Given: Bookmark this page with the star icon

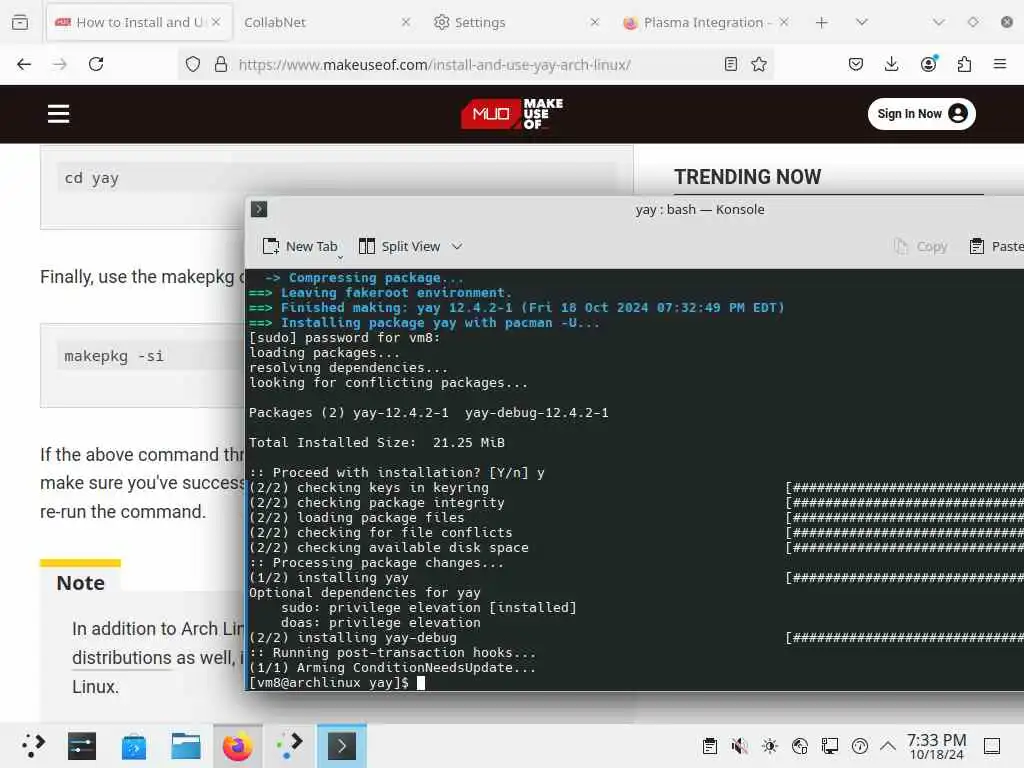Looking at the screenshot, I should click(759, 64).
